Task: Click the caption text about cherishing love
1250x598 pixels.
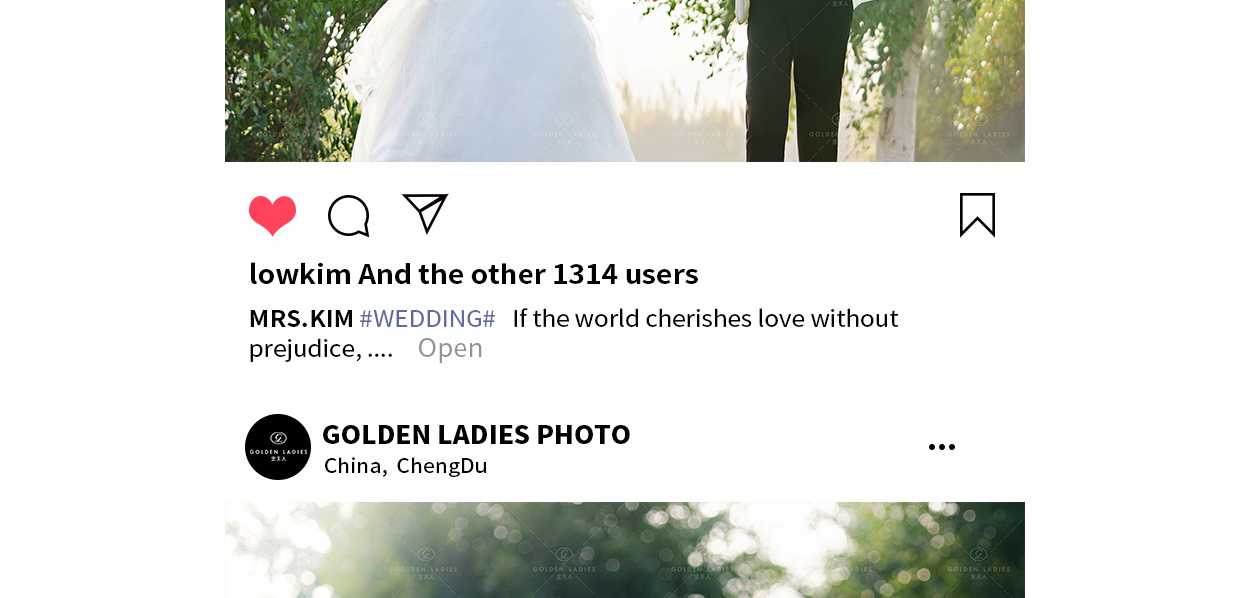Action: [x=705, y=318]
